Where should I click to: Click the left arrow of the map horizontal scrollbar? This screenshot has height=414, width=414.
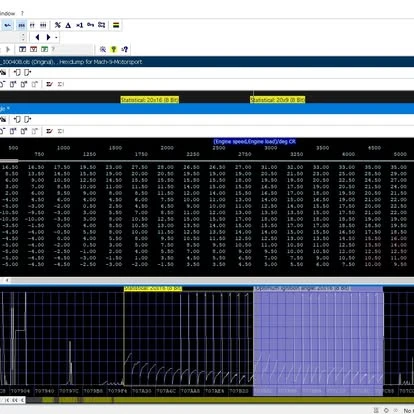7,280
